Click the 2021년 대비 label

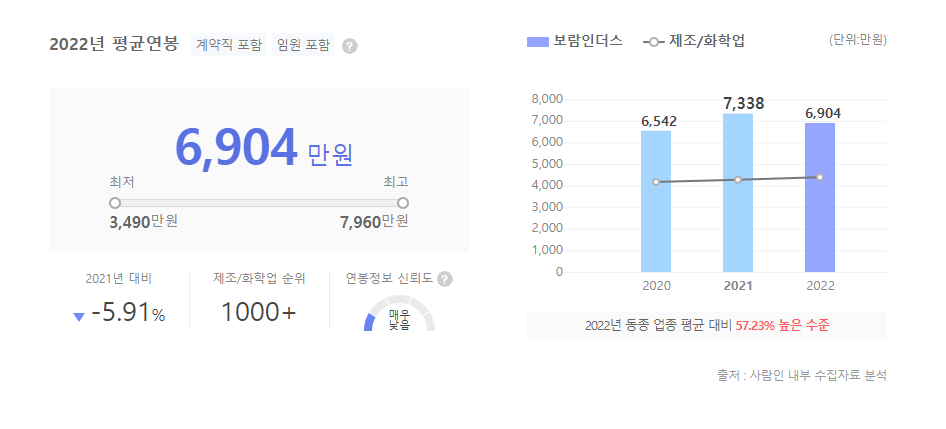tap(119, 279)
